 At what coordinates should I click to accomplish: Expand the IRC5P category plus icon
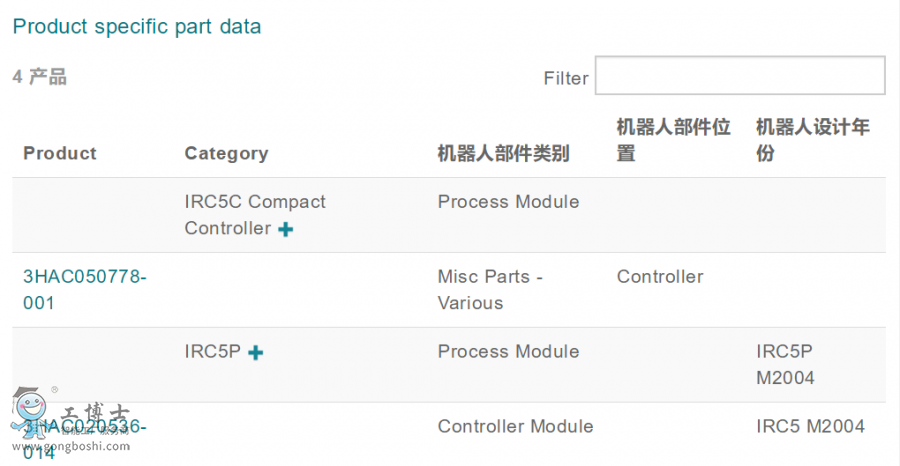click(256, 352)
